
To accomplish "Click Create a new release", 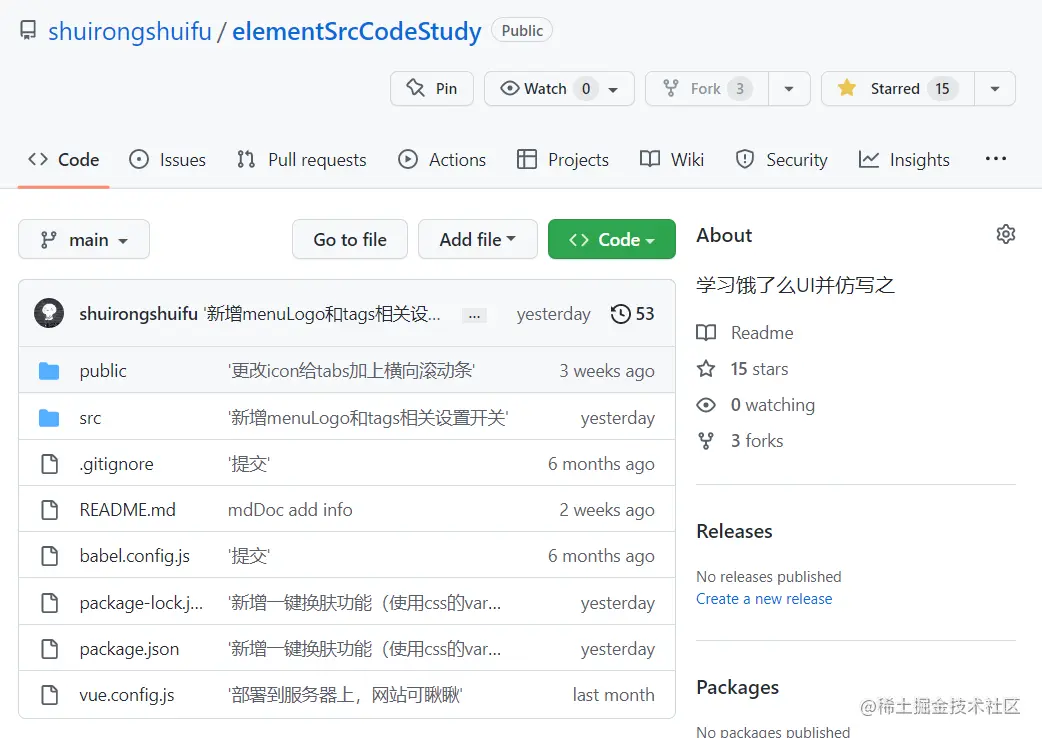I will pos(764,599).
